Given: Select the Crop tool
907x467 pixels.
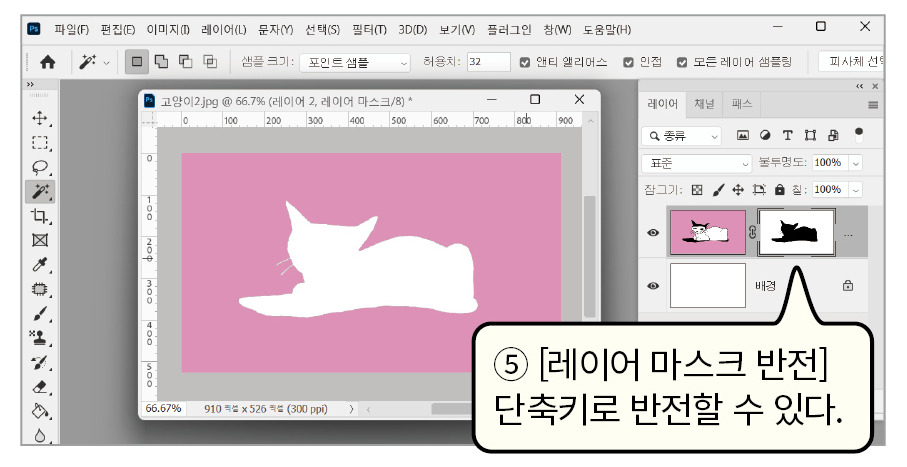Looking at the screenshot, I should (39, 216).
